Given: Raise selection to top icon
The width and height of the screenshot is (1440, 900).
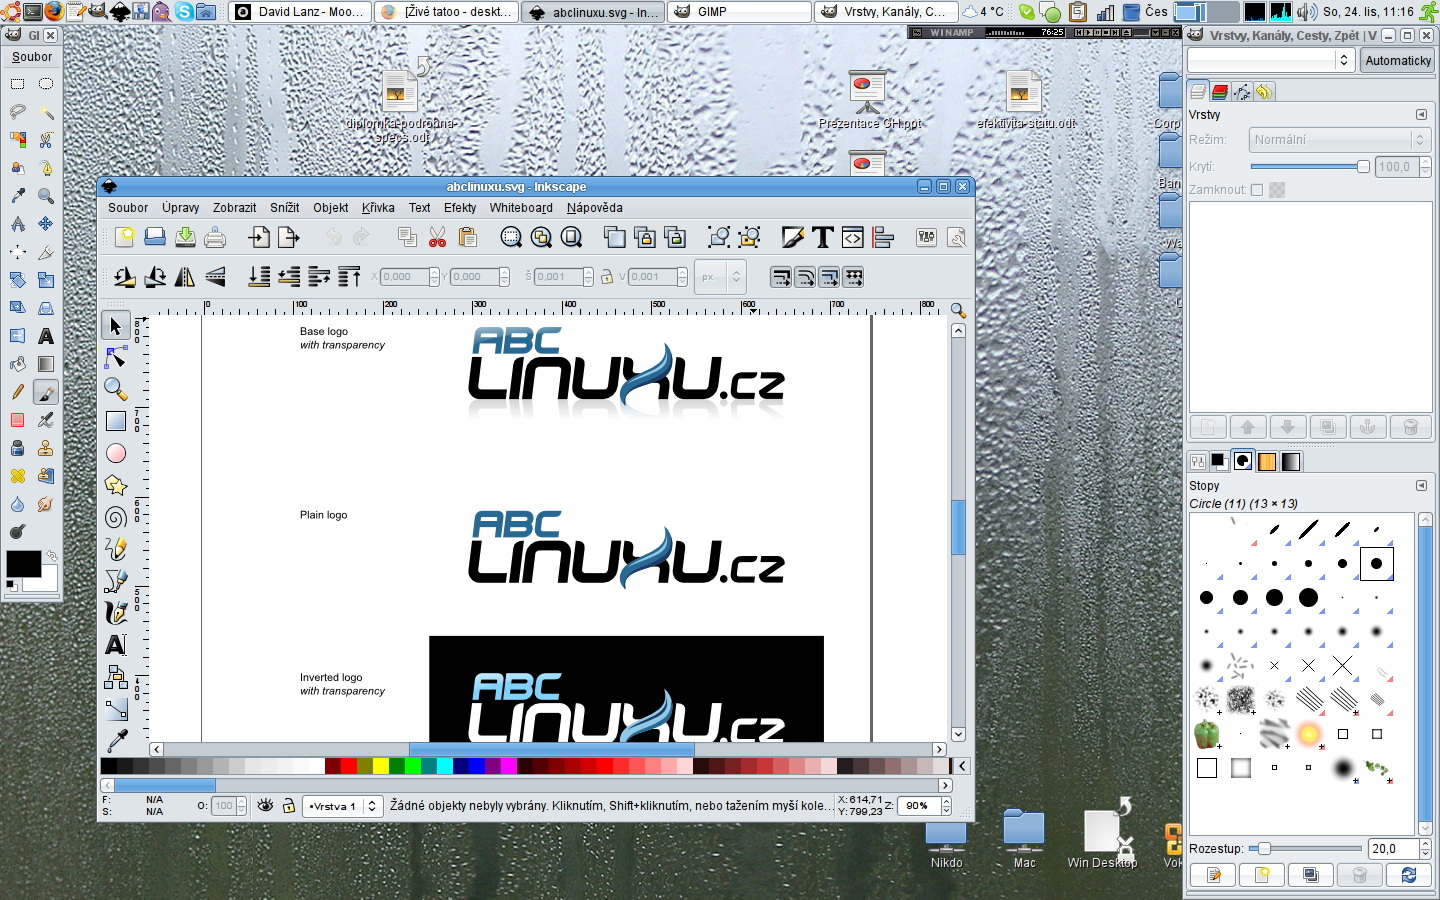Looking at the screenshot, I should (349, 277).
